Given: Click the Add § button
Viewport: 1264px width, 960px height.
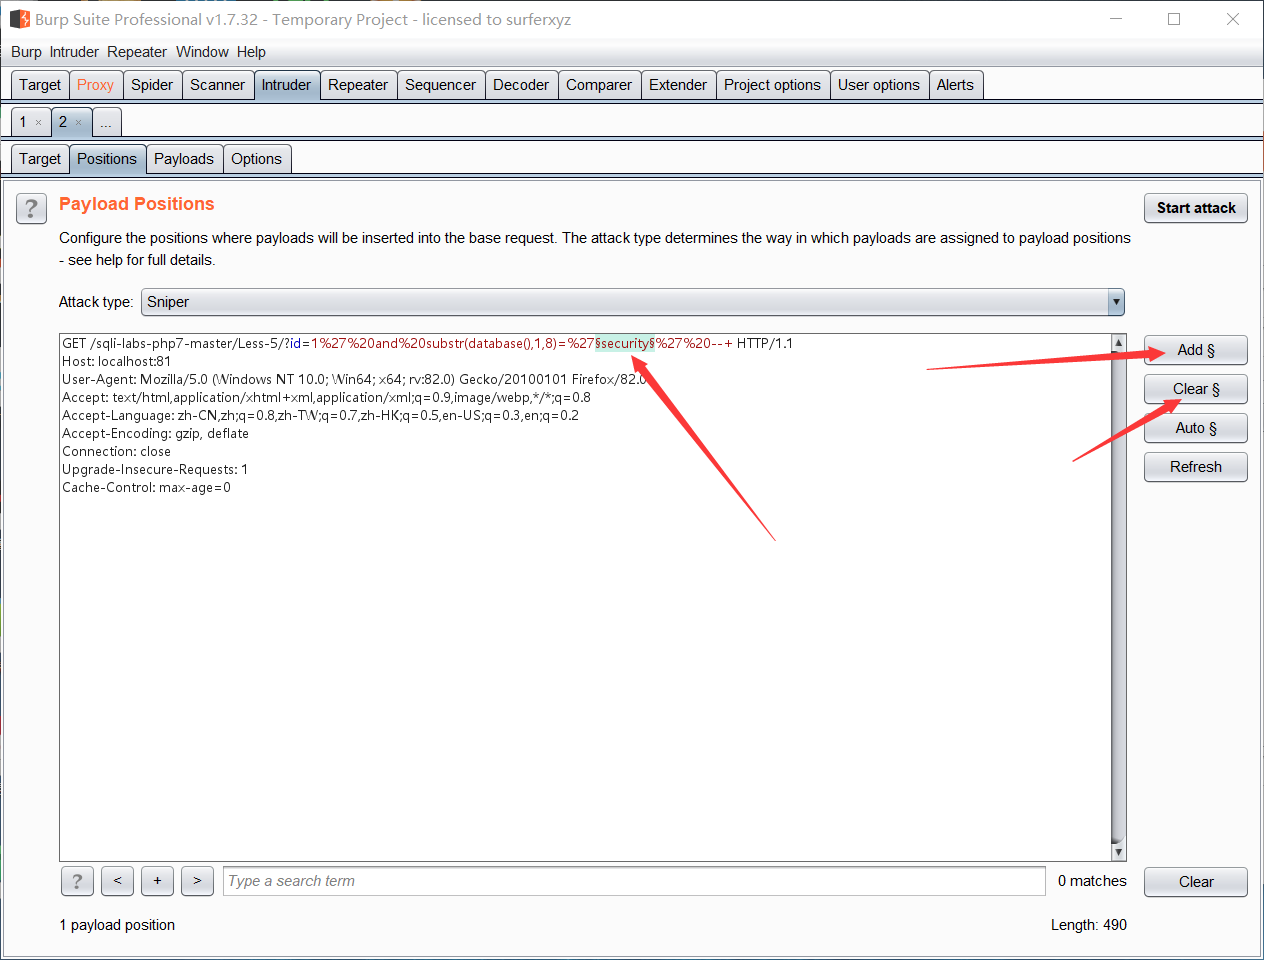Looking at the screenshot, I should [x=1196, y=350].
